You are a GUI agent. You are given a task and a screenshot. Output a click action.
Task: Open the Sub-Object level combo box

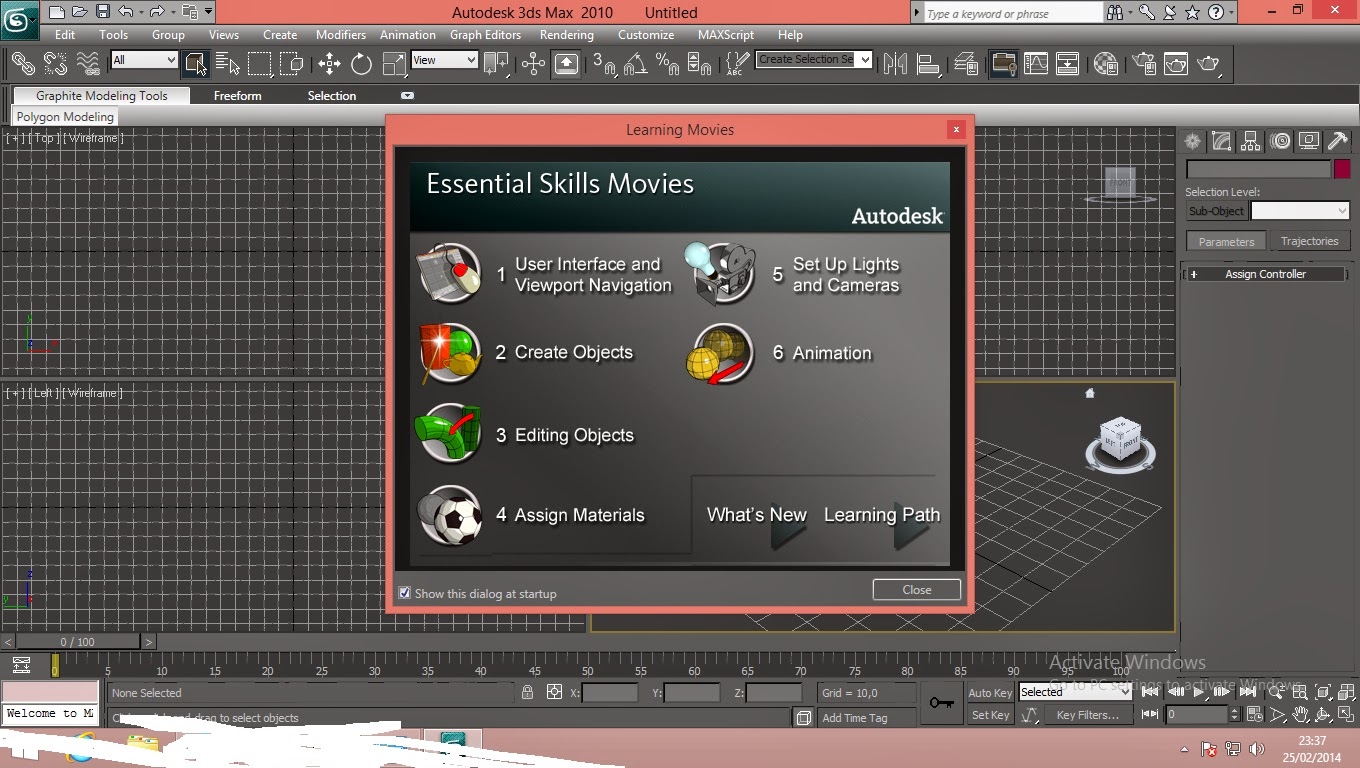[x=1300, y=211]
